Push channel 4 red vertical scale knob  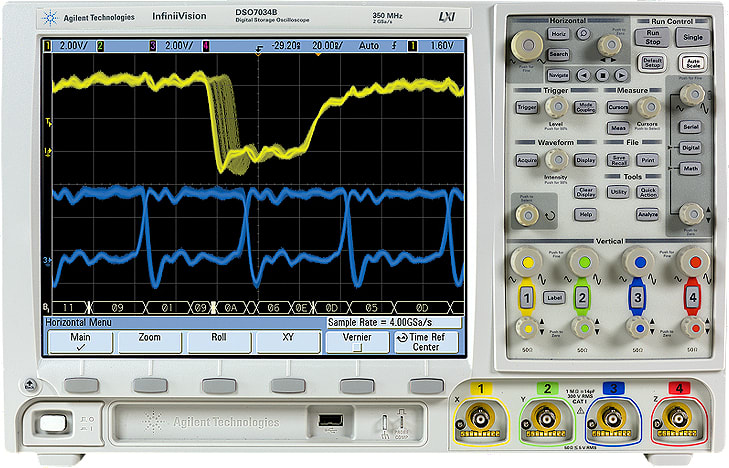pyautogui.click(x=695, y=262)
